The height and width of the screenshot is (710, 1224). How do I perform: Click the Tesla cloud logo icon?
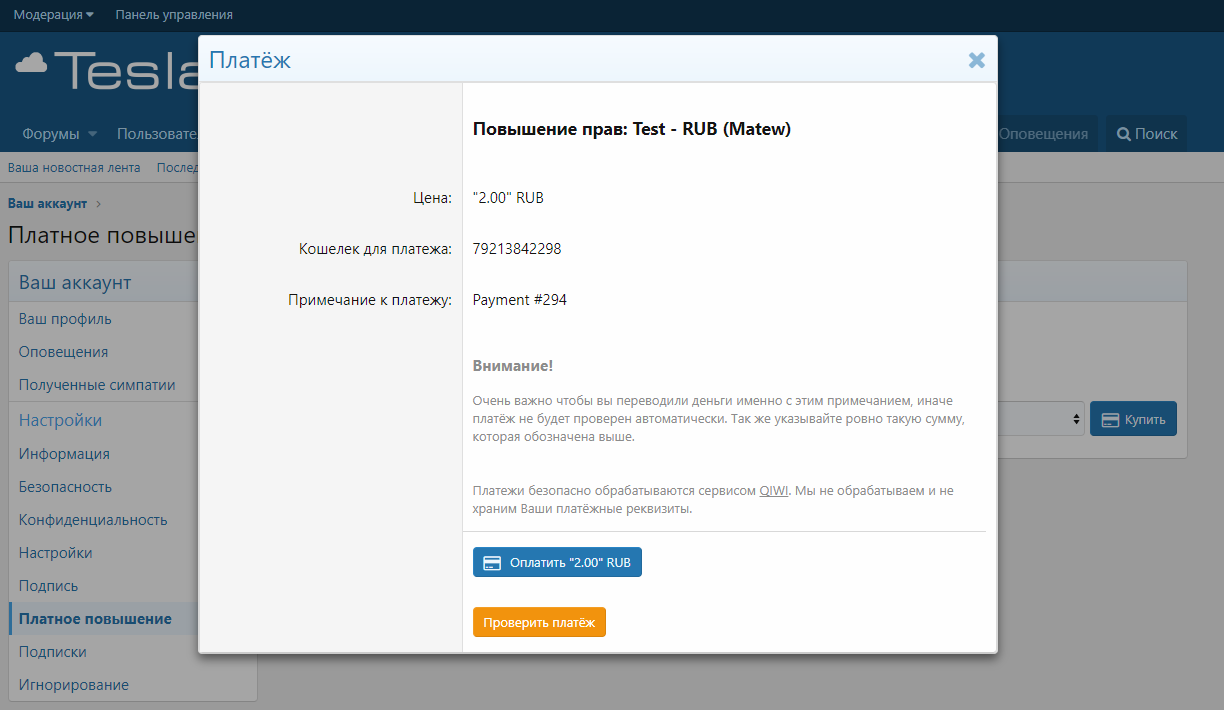31,64
